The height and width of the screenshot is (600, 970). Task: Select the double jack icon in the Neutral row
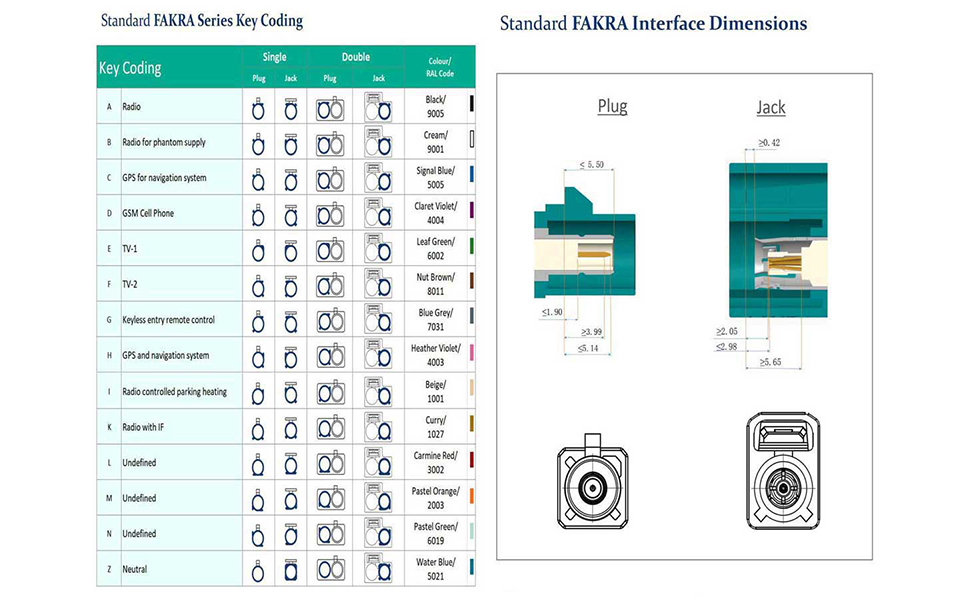pos(378,569)
